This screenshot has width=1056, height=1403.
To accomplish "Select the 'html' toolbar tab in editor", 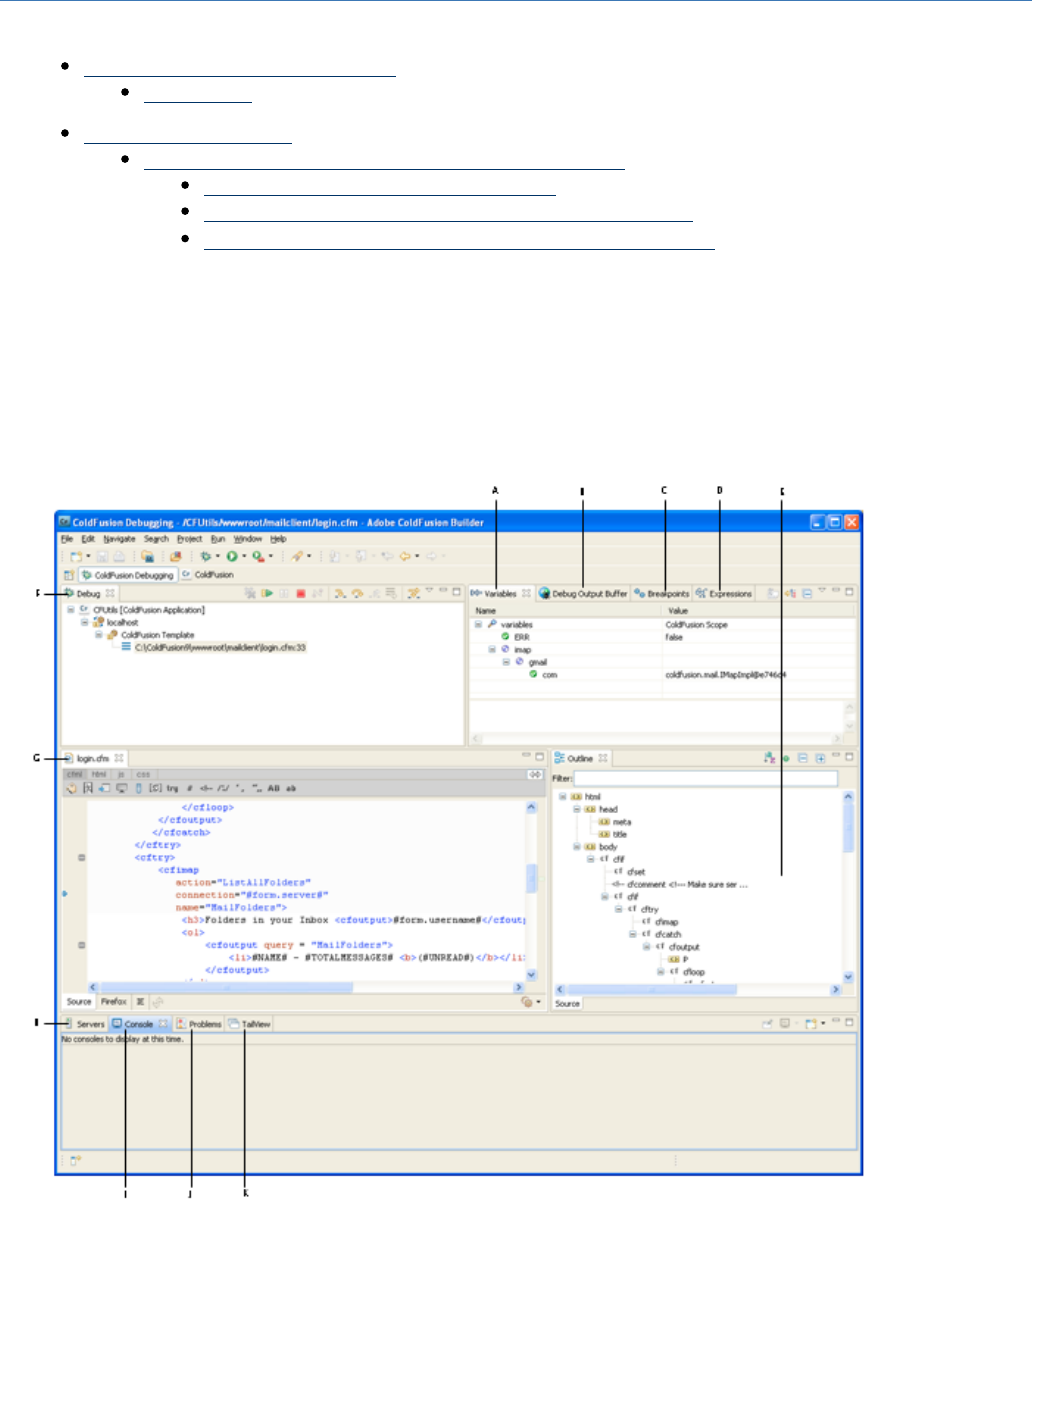I will click(x=99, y=774).
